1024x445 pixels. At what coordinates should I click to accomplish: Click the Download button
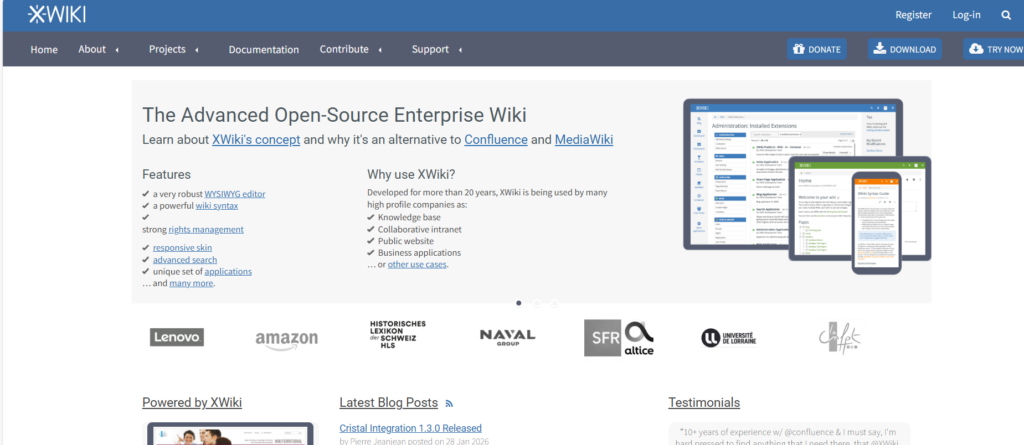(x=903, y=49)
